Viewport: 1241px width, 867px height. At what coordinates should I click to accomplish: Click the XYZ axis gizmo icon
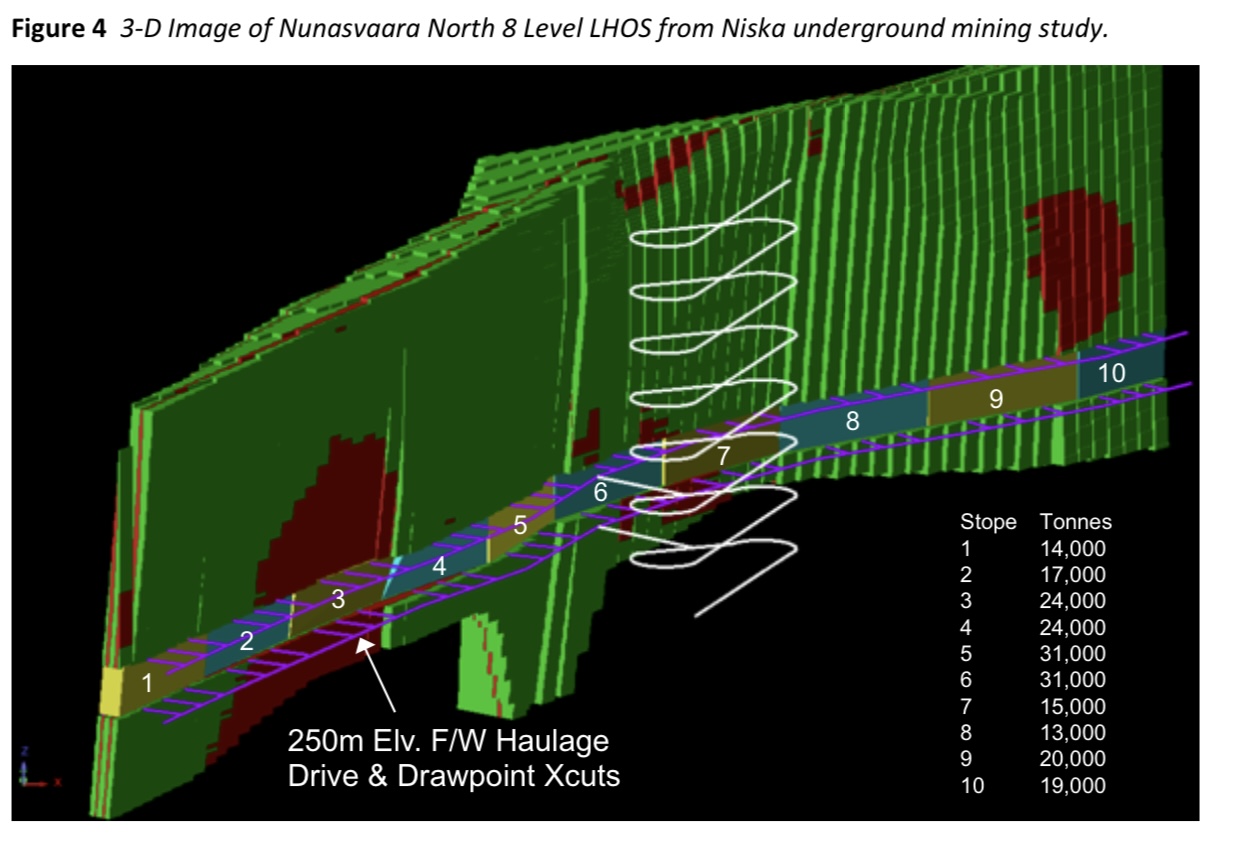32,768
